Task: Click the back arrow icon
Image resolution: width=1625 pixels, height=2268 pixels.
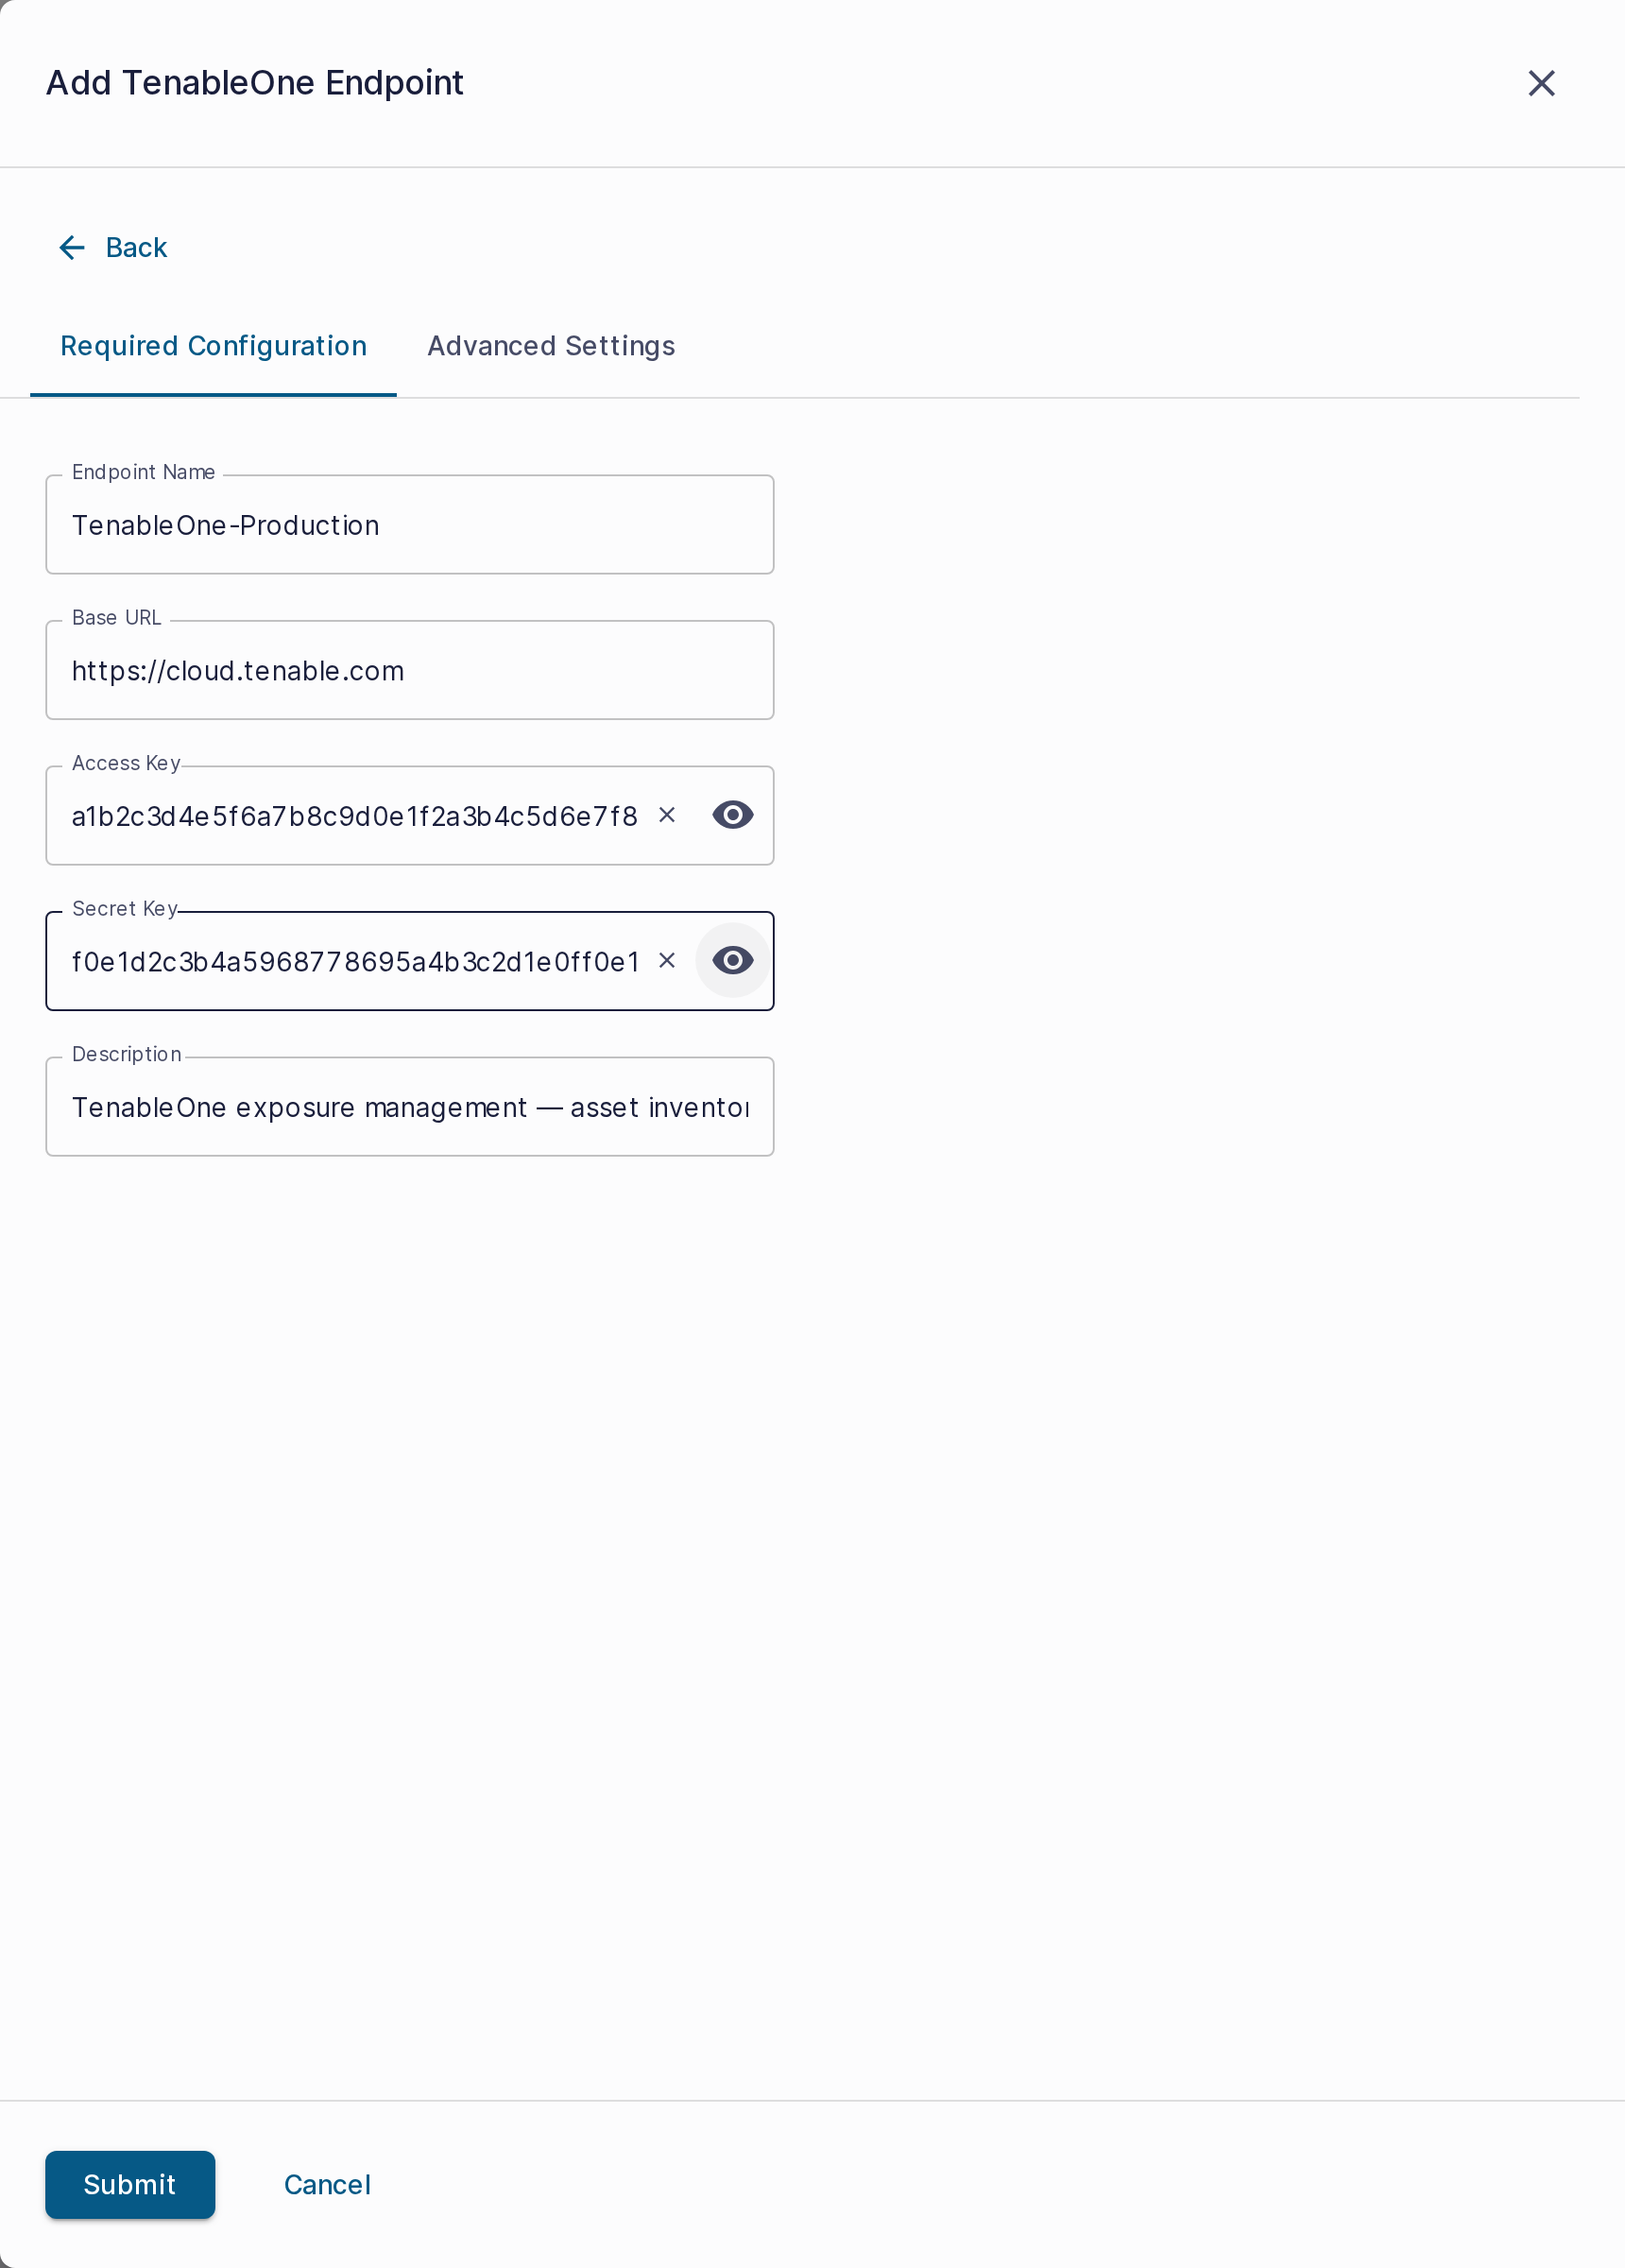Action: pyautogui.click(x=72, y=247)
